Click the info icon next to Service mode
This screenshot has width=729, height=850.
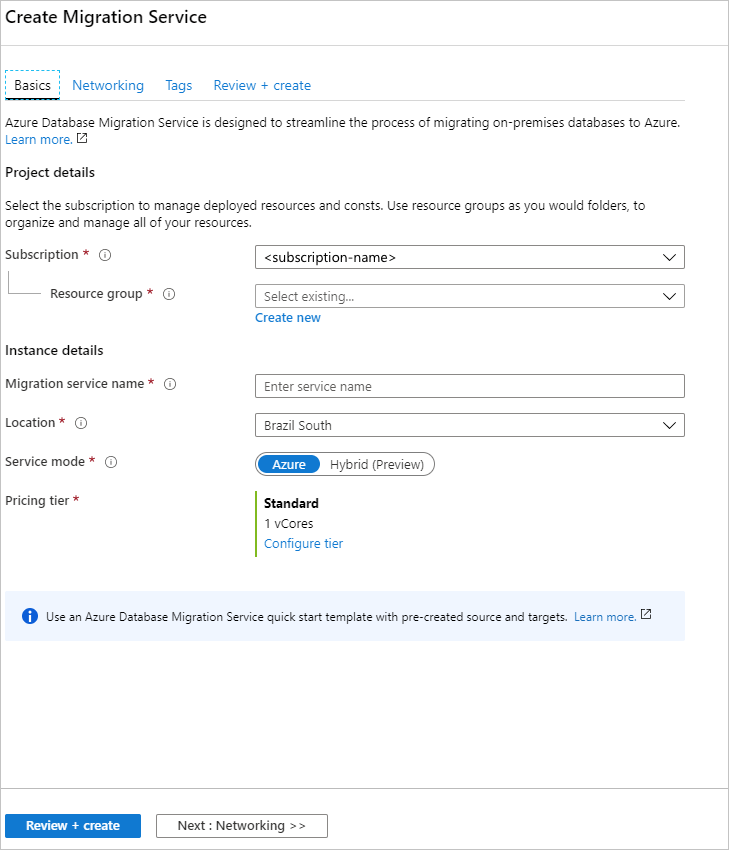click(x=111, y=461)
